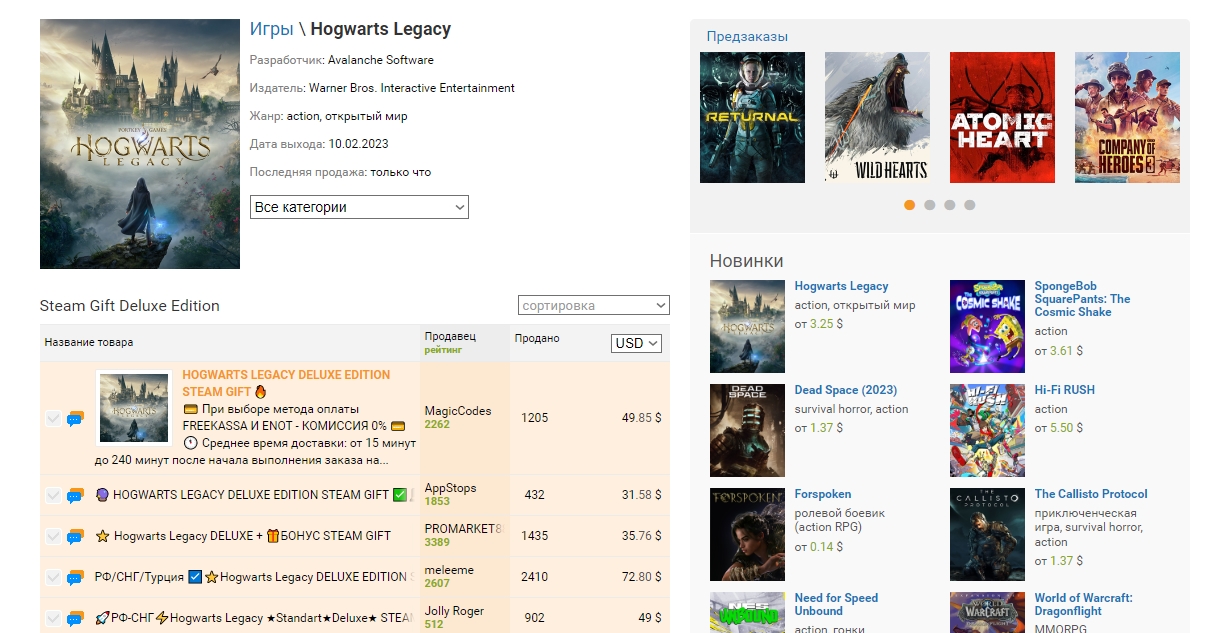Click the 49.85 $ price

pyautogui.click(x=641, y=418)
